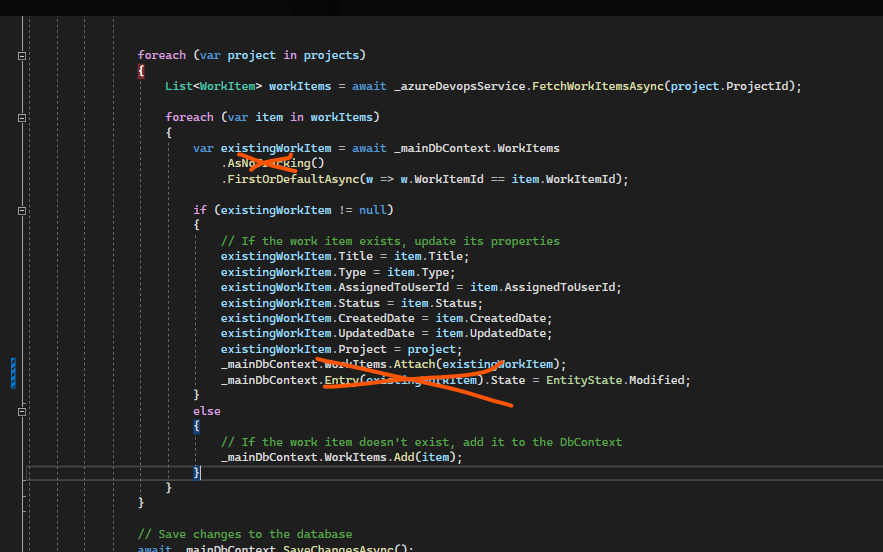The height and width of the screenshot is (552, 883).
Task: Click 'EntityState.Modified' value
Action: 614,380
